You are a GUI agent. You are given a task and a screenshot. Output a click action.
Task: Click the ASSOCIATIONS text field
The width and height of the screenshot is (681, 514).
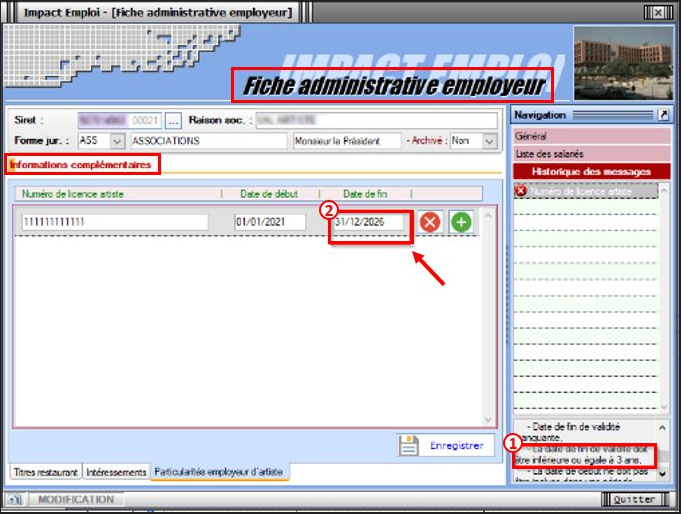pyautogui.click(x=208, y=141)
